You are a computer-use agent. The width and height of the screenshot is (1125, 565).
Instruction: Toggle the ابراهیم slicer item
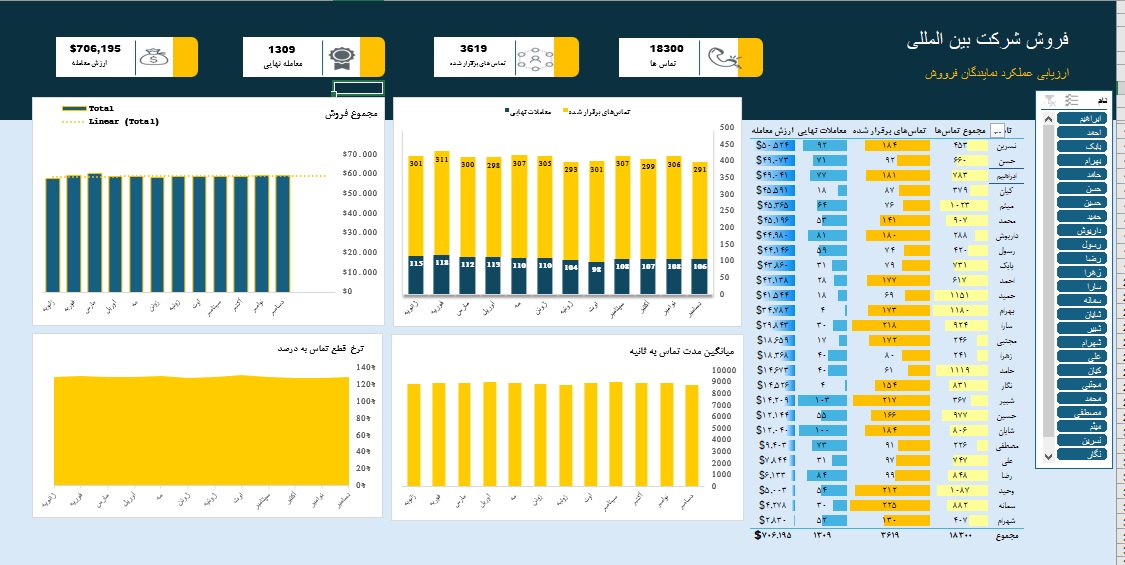pos(1083,118)
